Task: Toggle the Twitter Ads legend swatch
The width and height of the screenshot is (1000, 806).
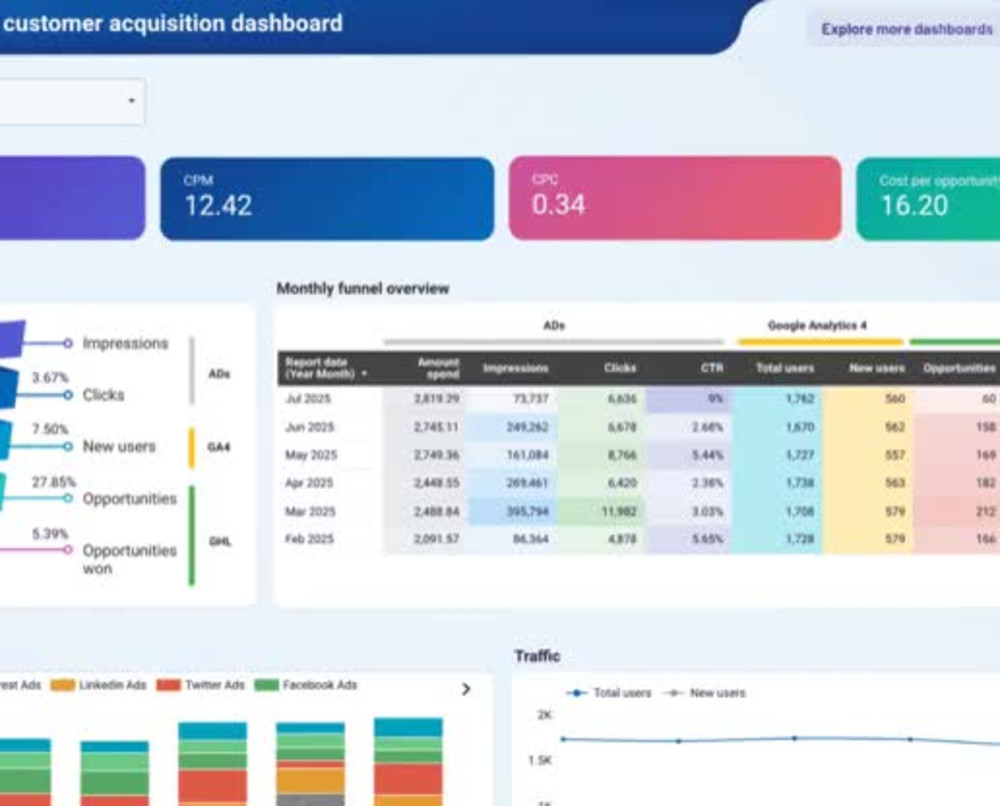Action: 169,685
